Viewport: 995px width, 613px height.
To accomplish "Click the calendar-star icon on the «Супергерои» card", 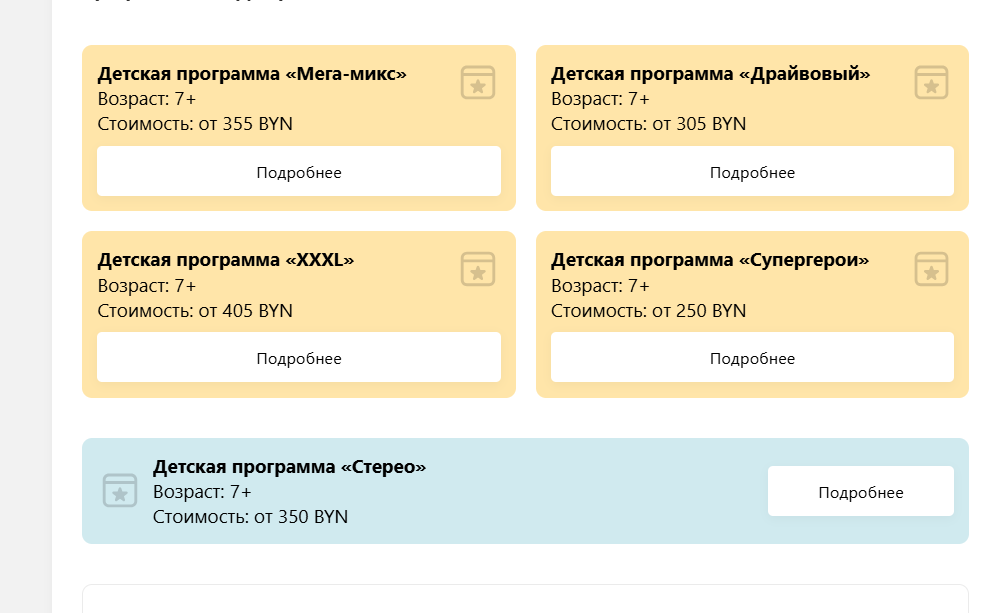I will point(931,268).
